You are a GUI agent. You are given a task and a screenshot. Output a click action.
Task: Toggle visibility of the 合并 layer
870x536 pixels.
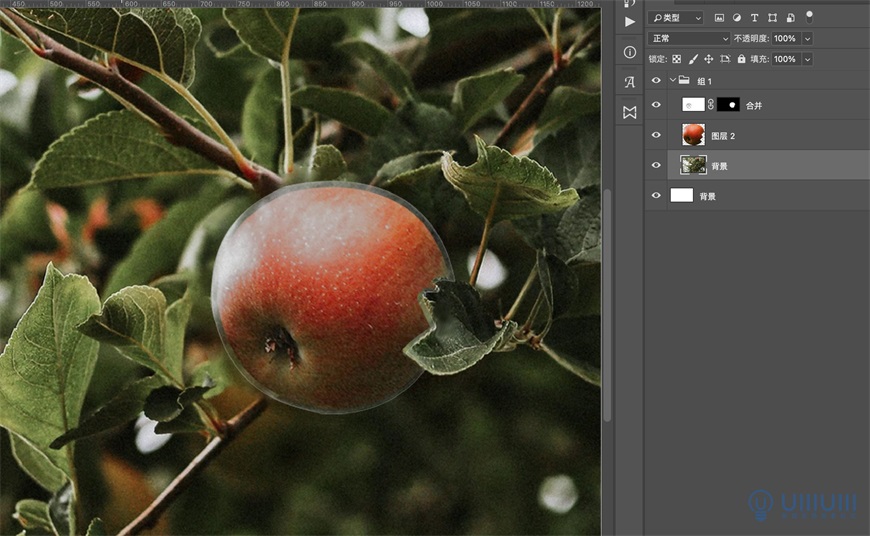[x=656, y=105]
